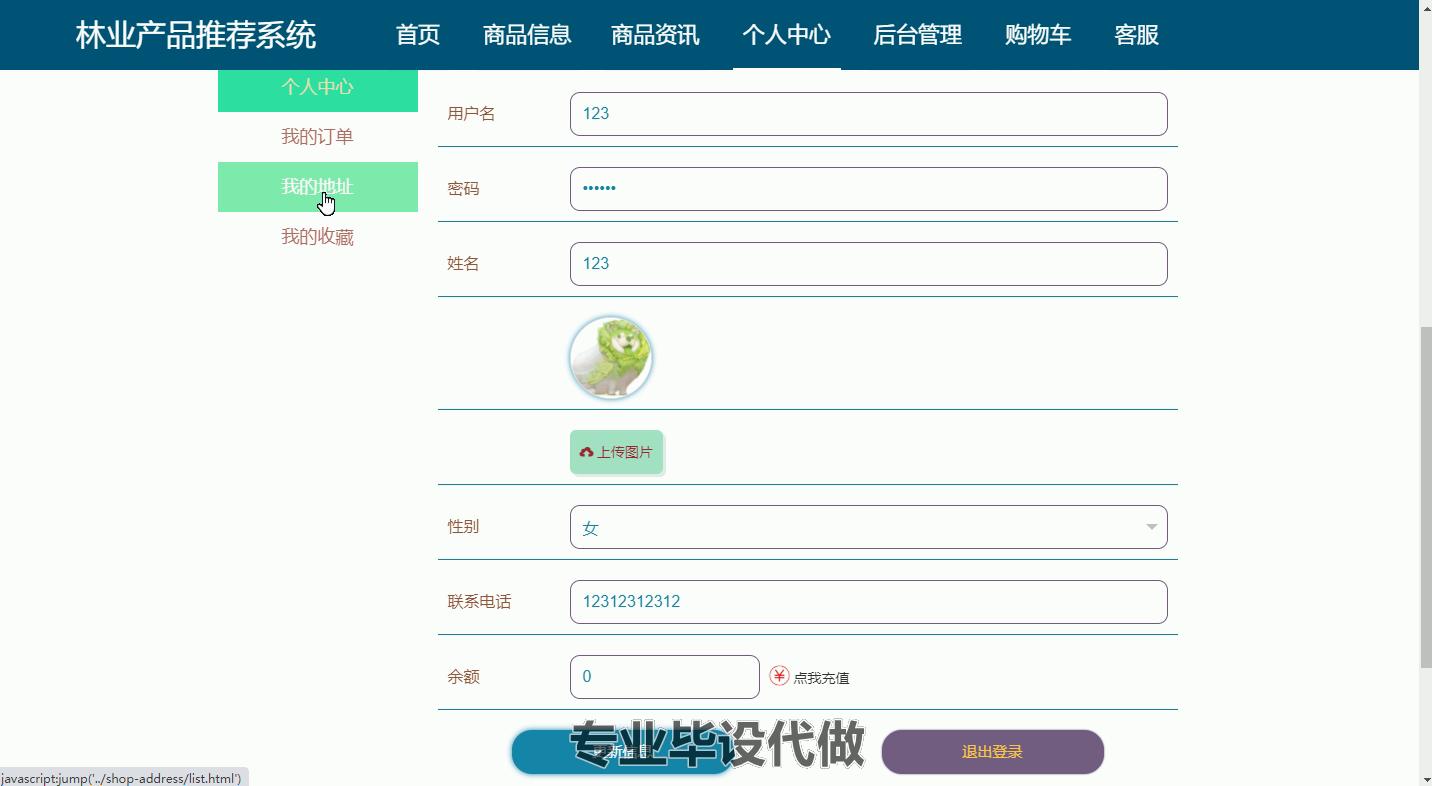Open 我的订单 in sidebar

pos(317,137)
